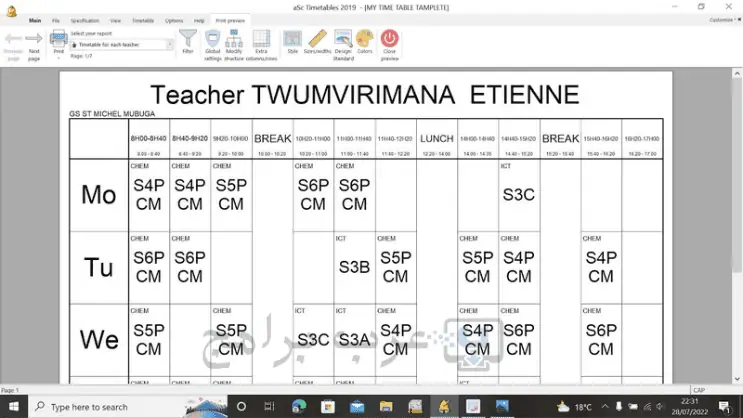Click the taskbar search box

coord(128,406)
